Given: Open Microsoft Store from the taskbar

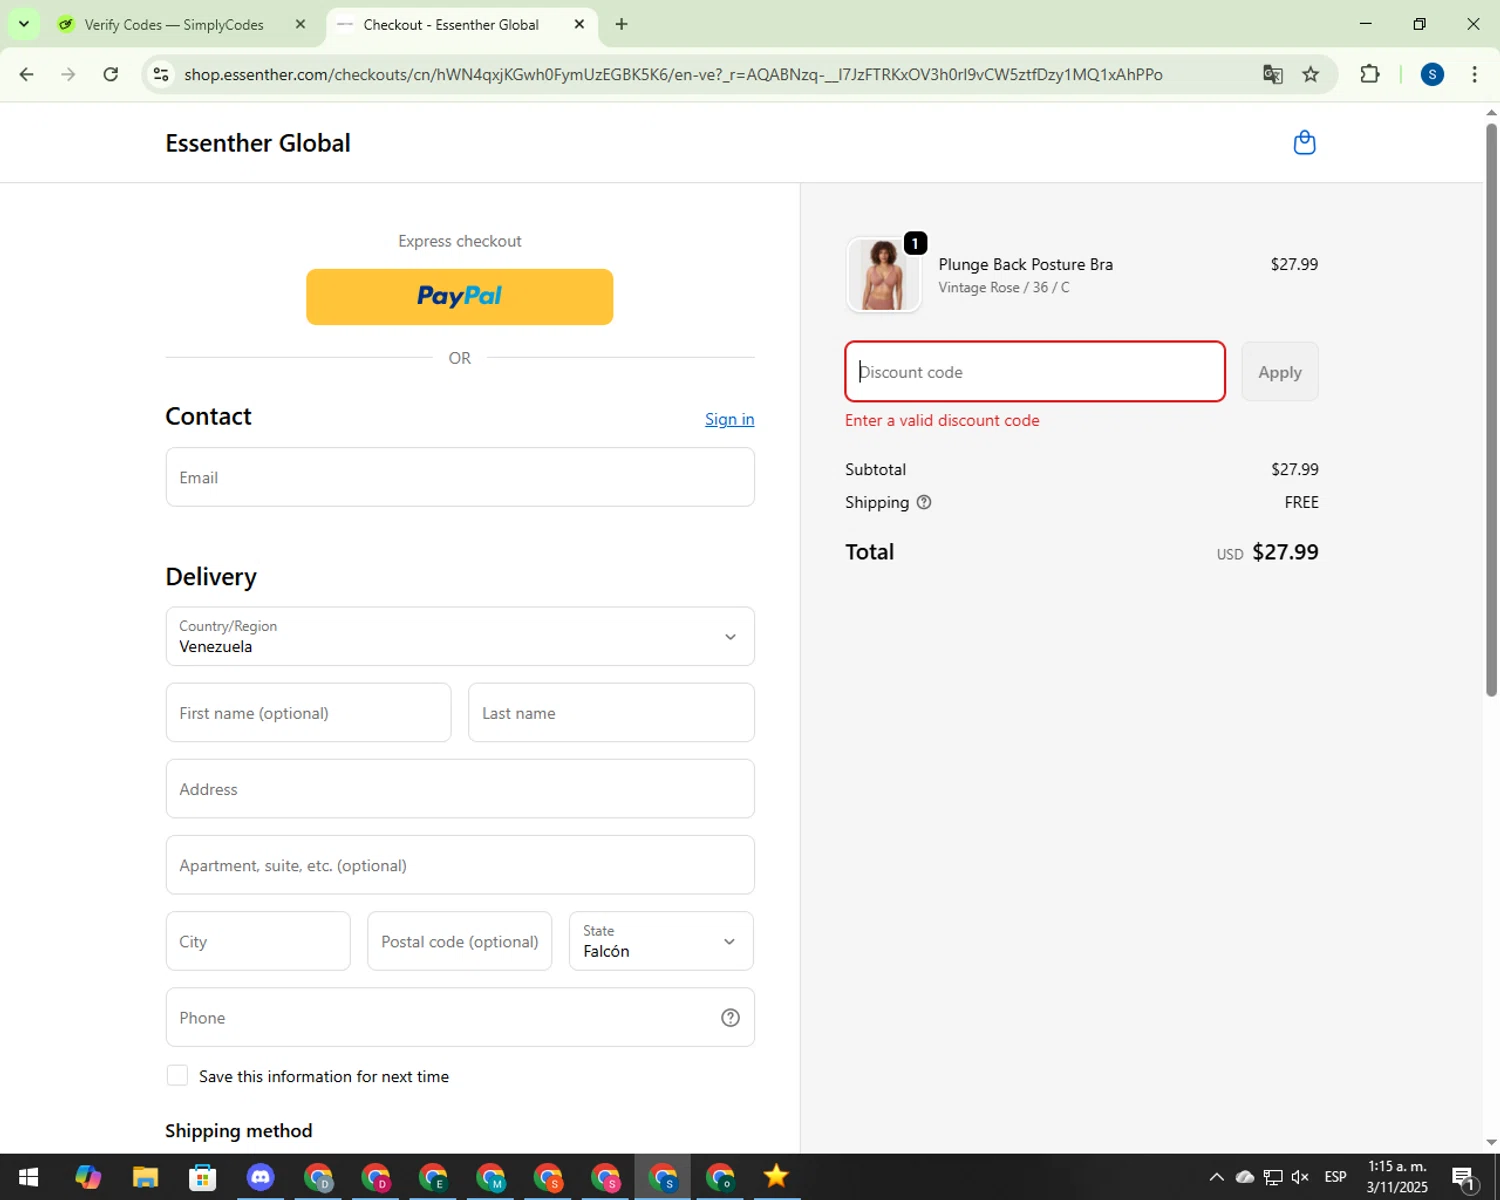Looking at the screenshot, I should (203, 1177).
